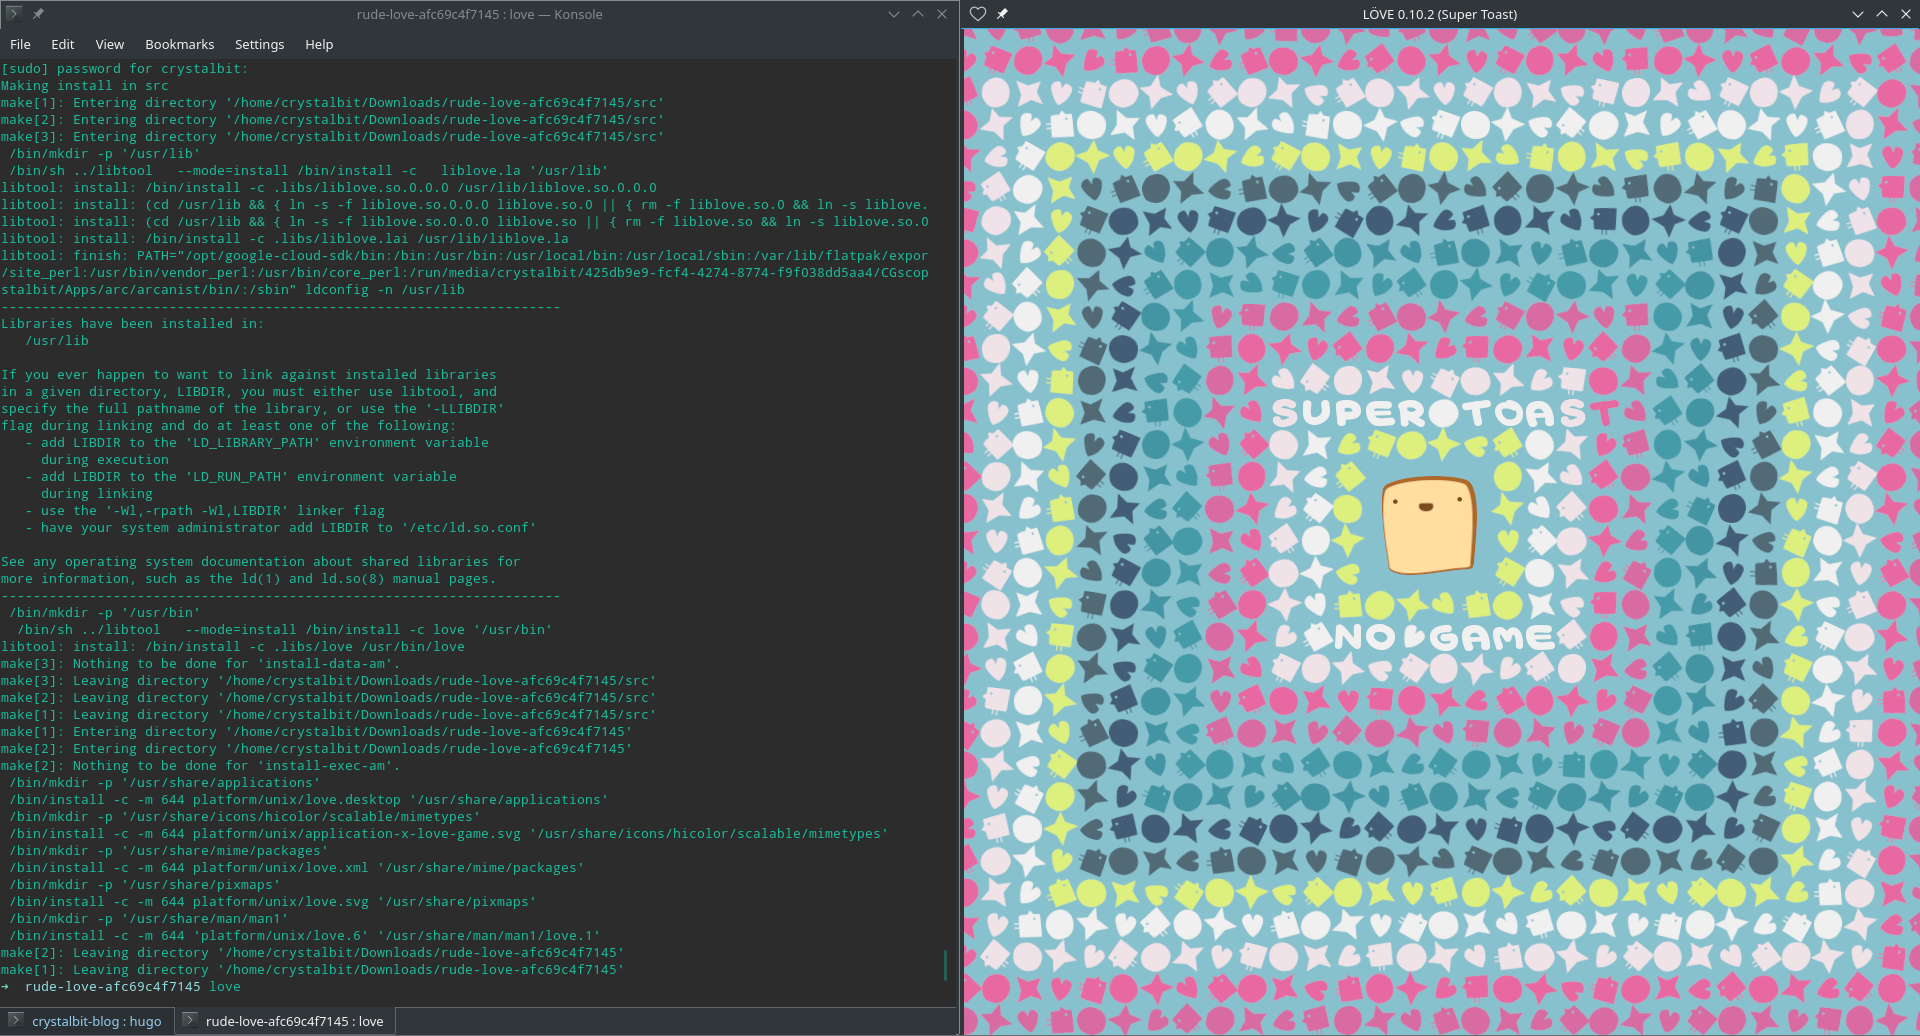This screenshot has height=1036, width=1920.
Task: Click the LÖVE 0.10.2 (Super Toast) window title
Action: (x=1439, y=14)
